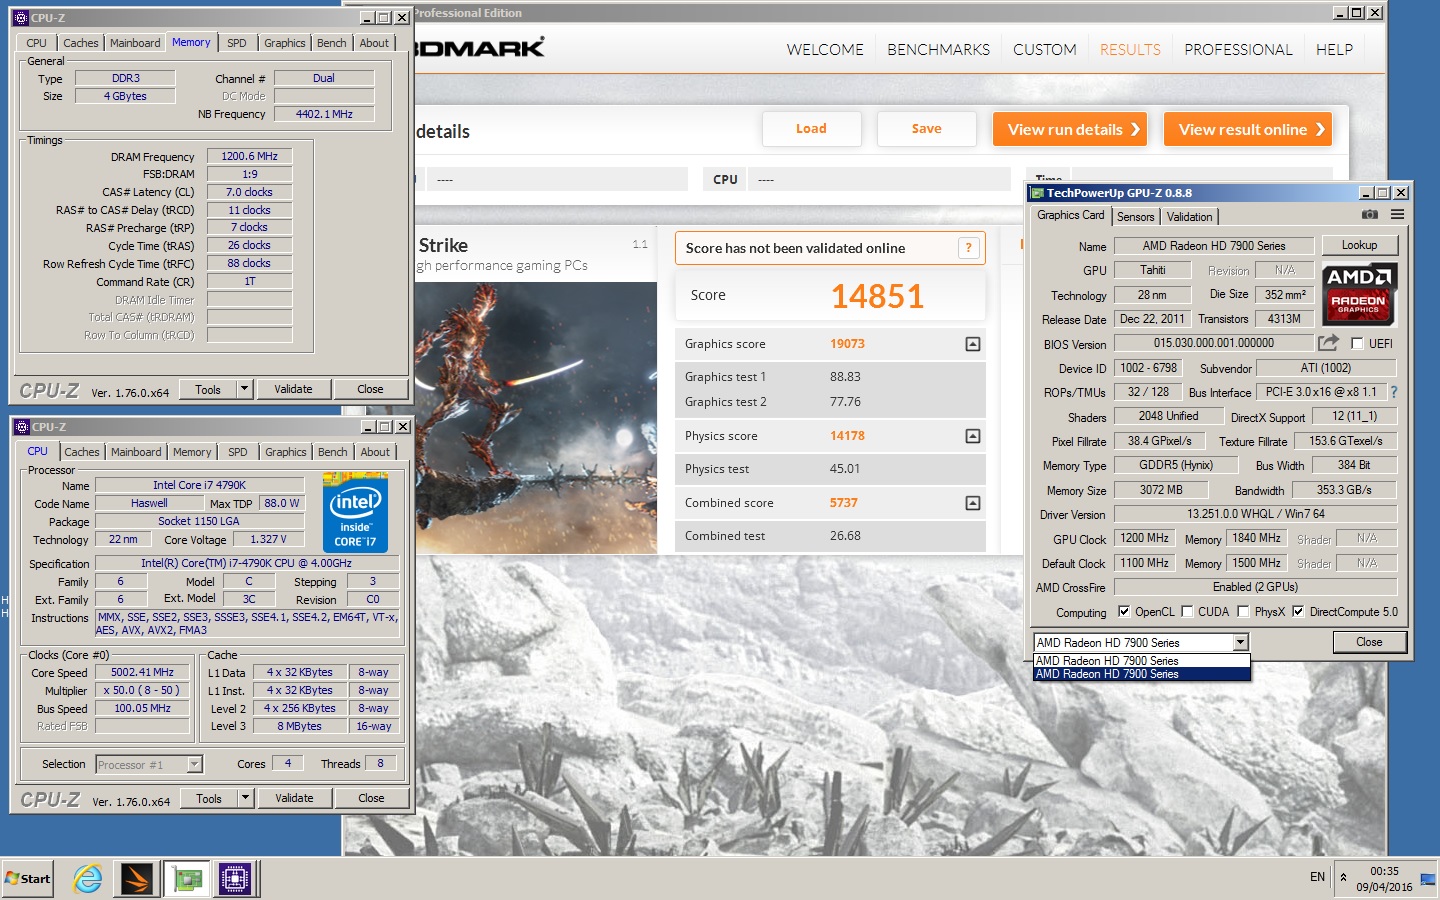Toggle the OpenCL checkbox

(1124, 612)
